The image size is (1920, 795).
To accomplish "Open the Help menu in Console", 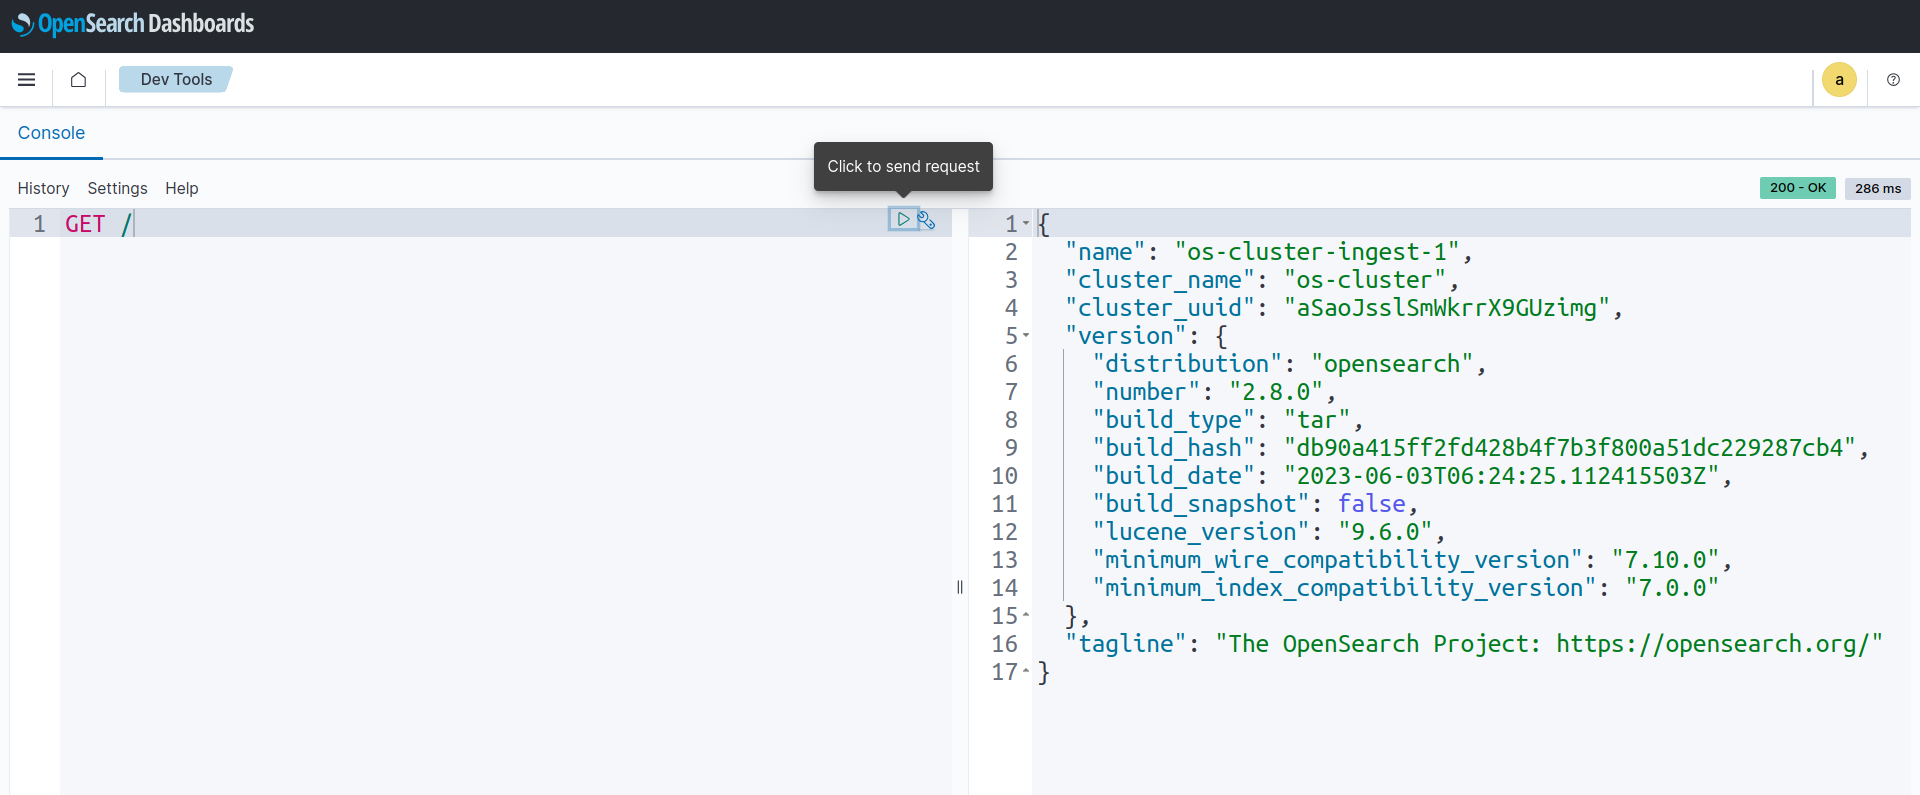I will pyautogui.click(x=182, y=188).
